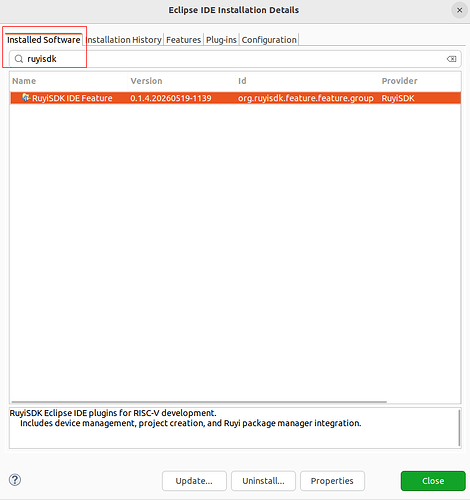The image size is (470, 500).
Task: Focus the filter field containing ruyisdk
Action: click(235, 59)
